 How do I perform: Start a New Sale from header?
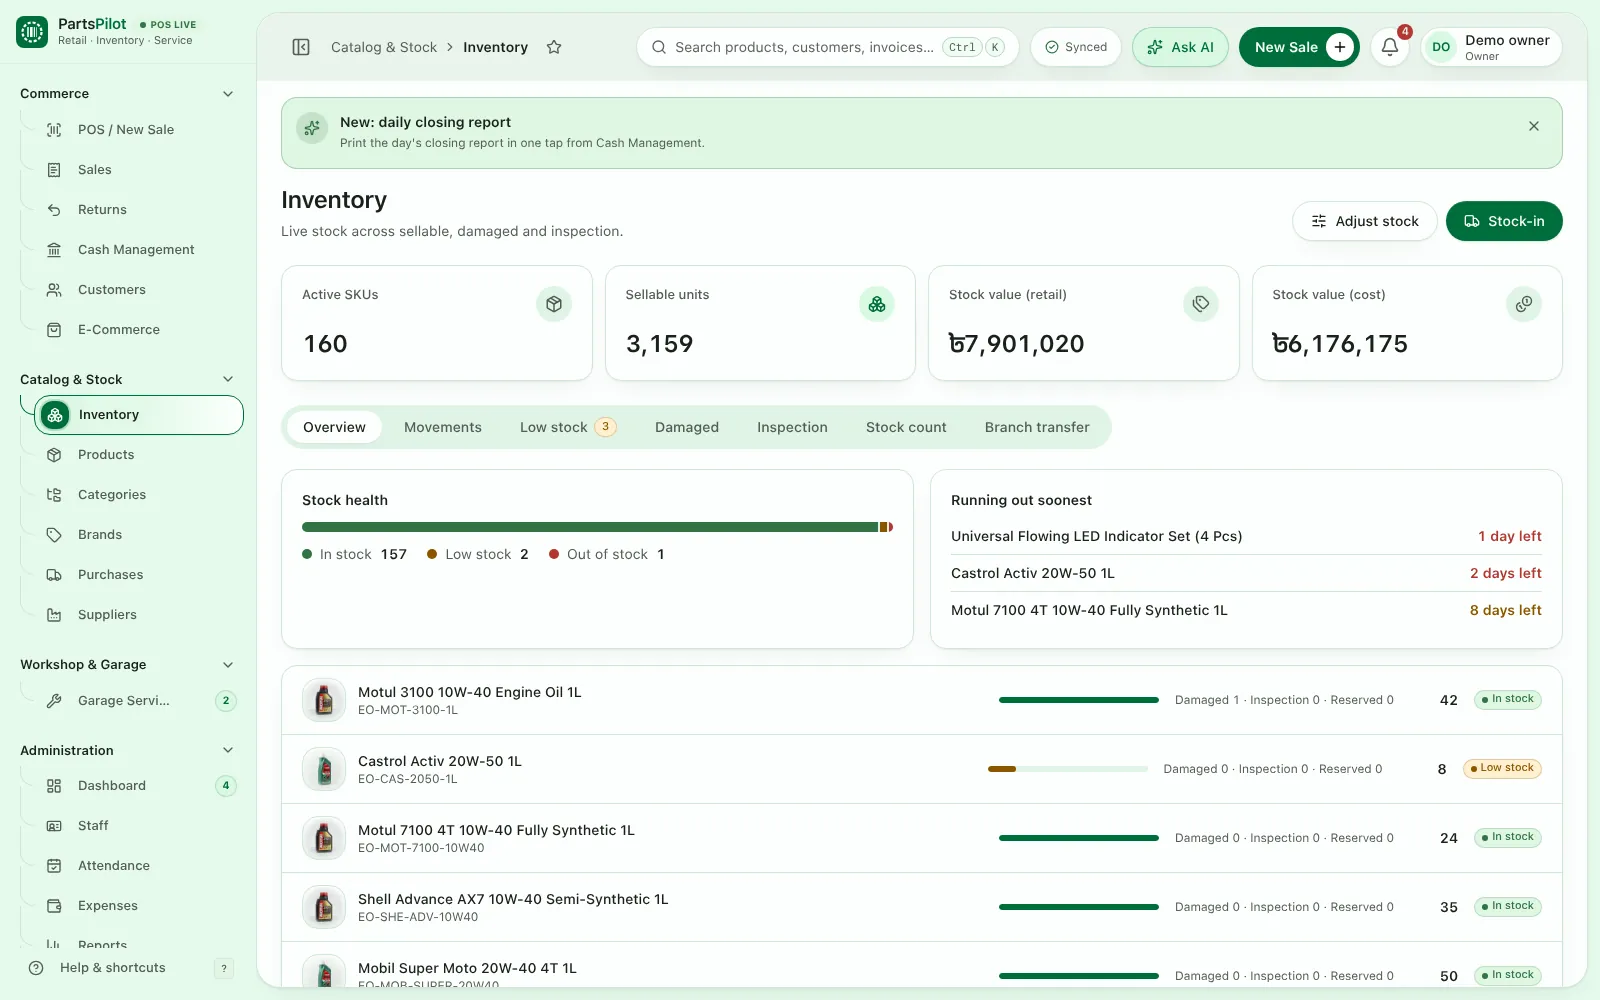point(1299,47)
